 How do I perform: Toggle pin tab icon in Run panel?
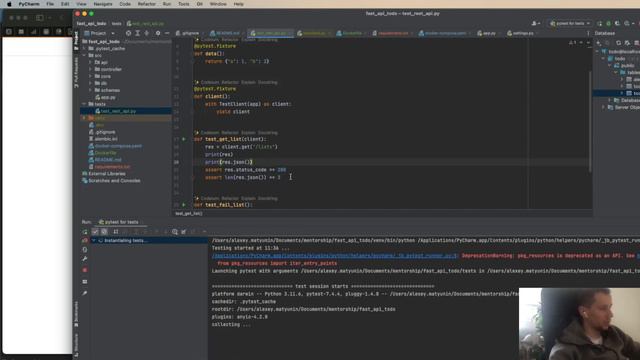click(x=84, y=293)
